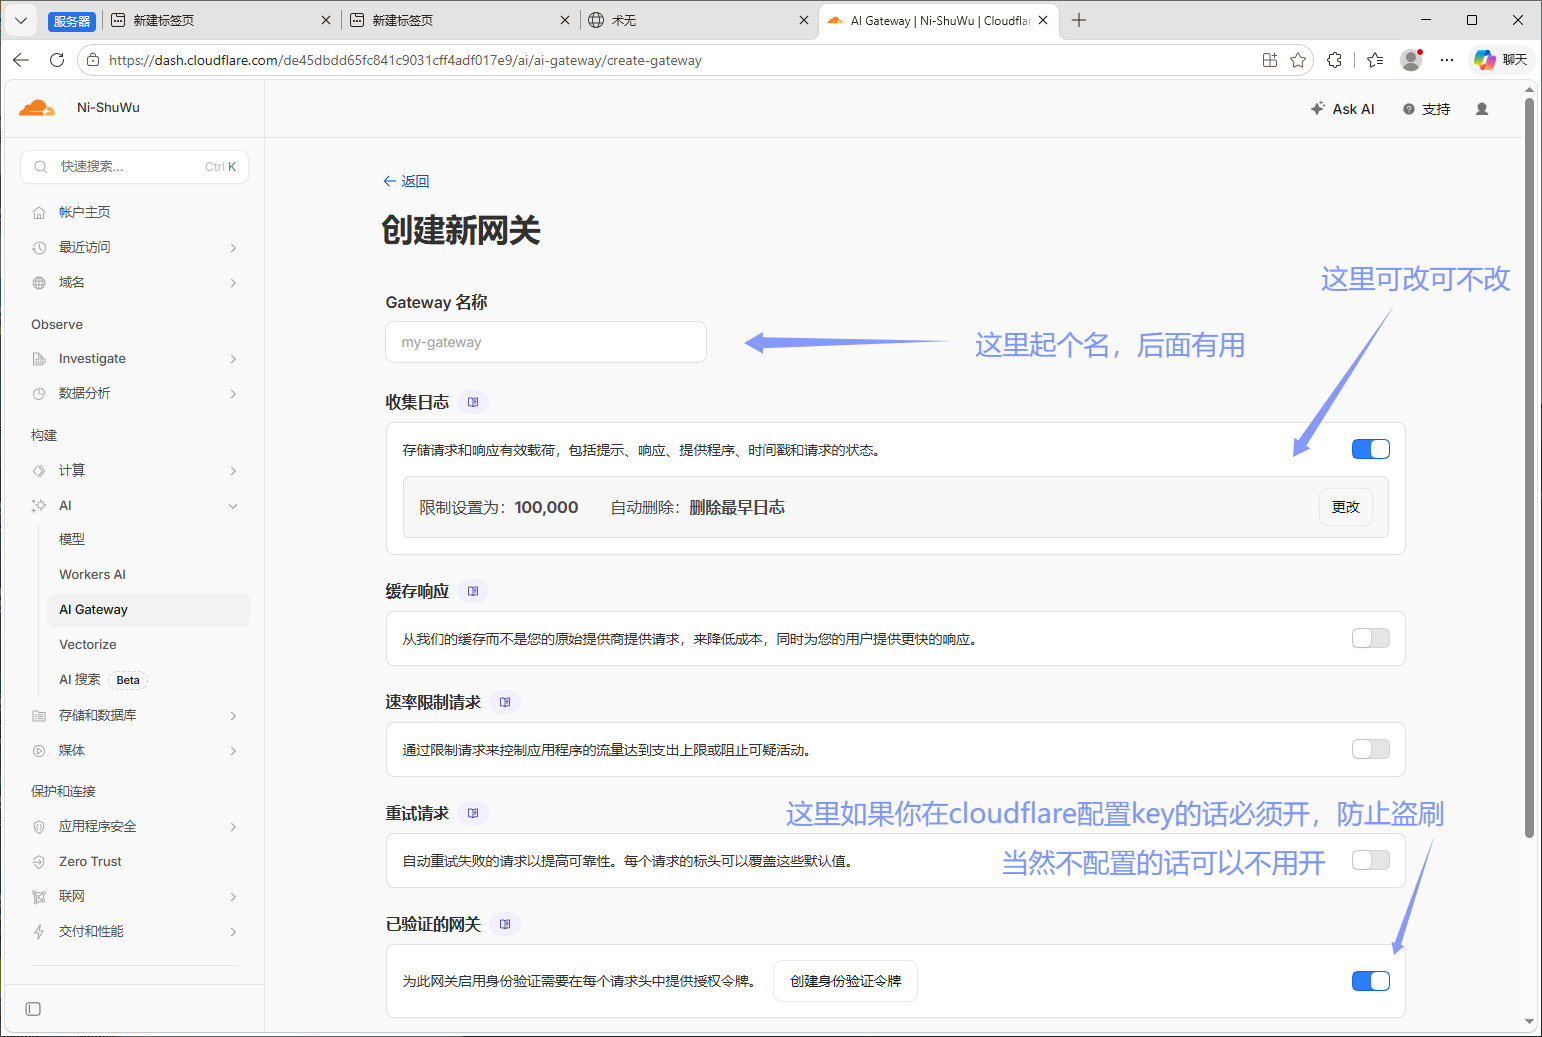
Task: Click the Gateway 名称 input field
Action: (546, 342)
